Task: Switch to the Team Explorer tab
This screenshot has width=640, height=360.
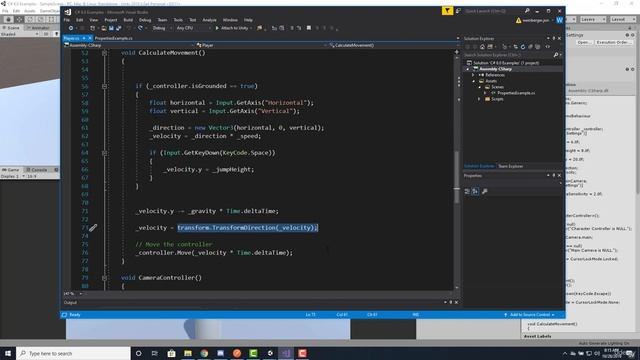Action: point(510,166)
